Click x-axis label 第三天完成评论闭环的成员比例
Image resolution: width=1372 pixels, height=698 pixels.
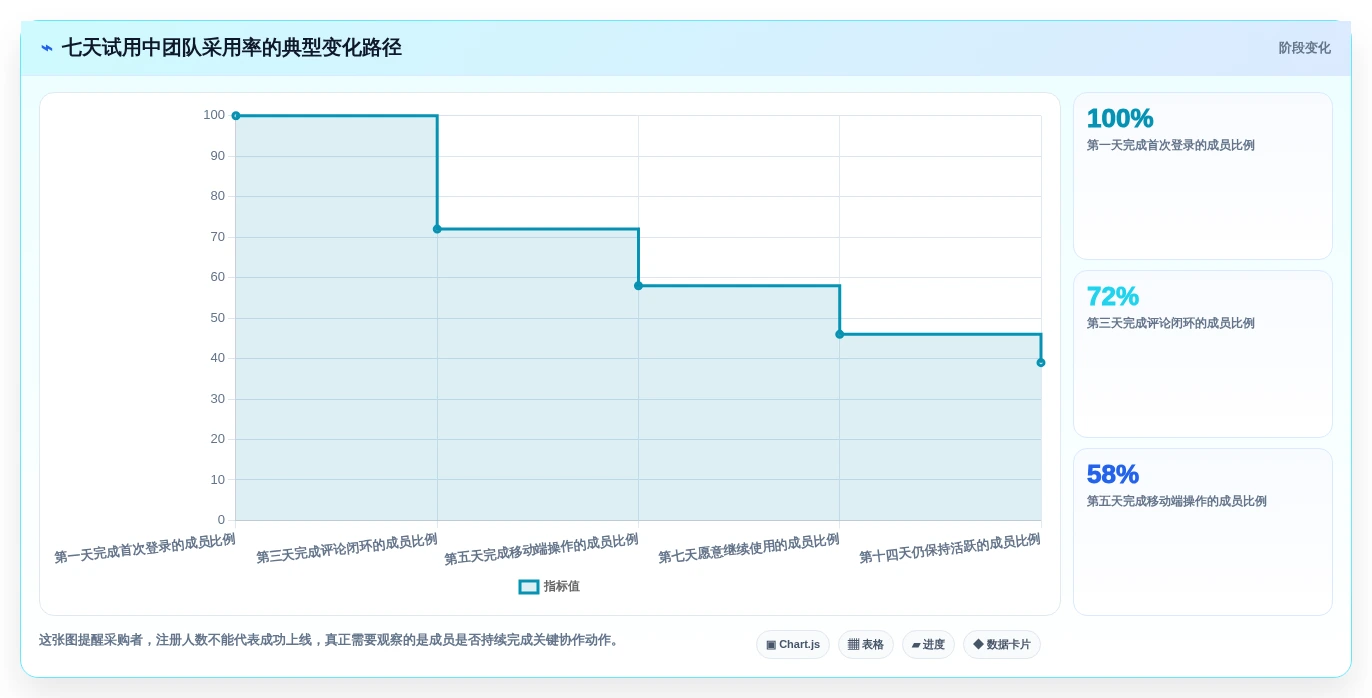tap(347, 549)
